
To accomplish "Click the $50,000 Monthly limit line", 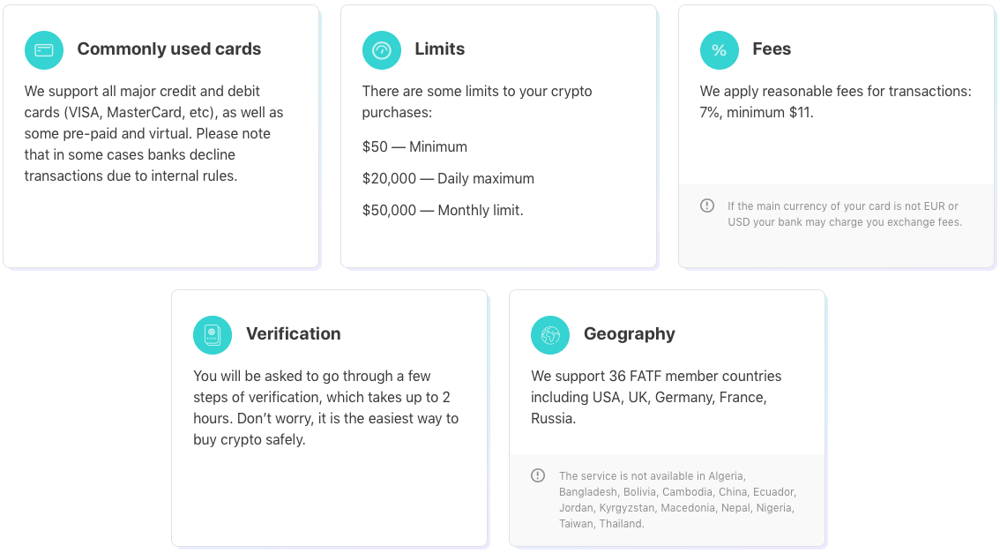I will click(442, 211).
